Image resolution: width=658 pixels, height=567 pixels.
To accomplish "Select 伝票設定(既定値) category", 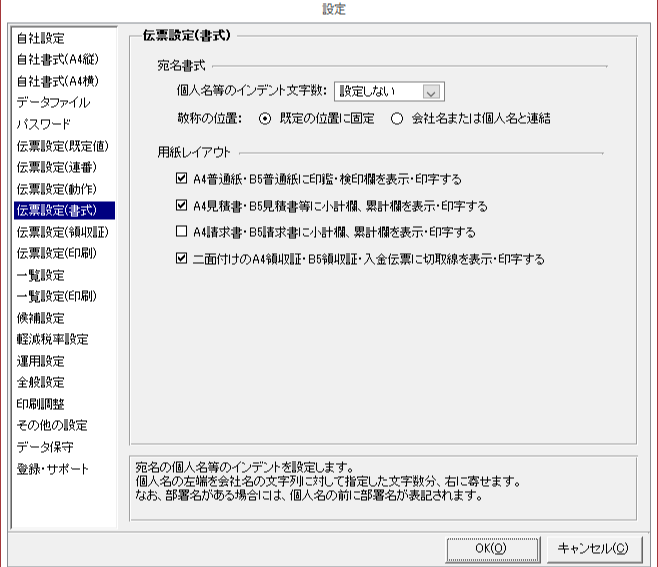I will (63, 146).
